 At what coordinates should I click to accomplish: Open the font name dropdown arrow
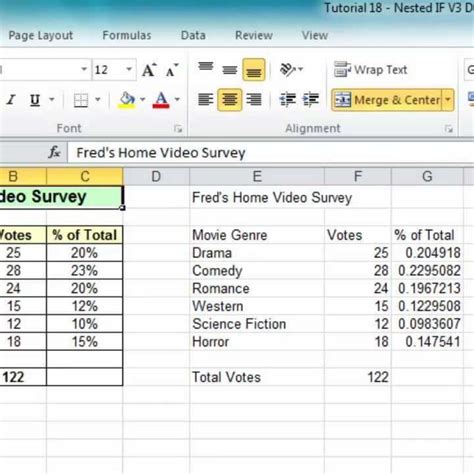coord(84,70)
